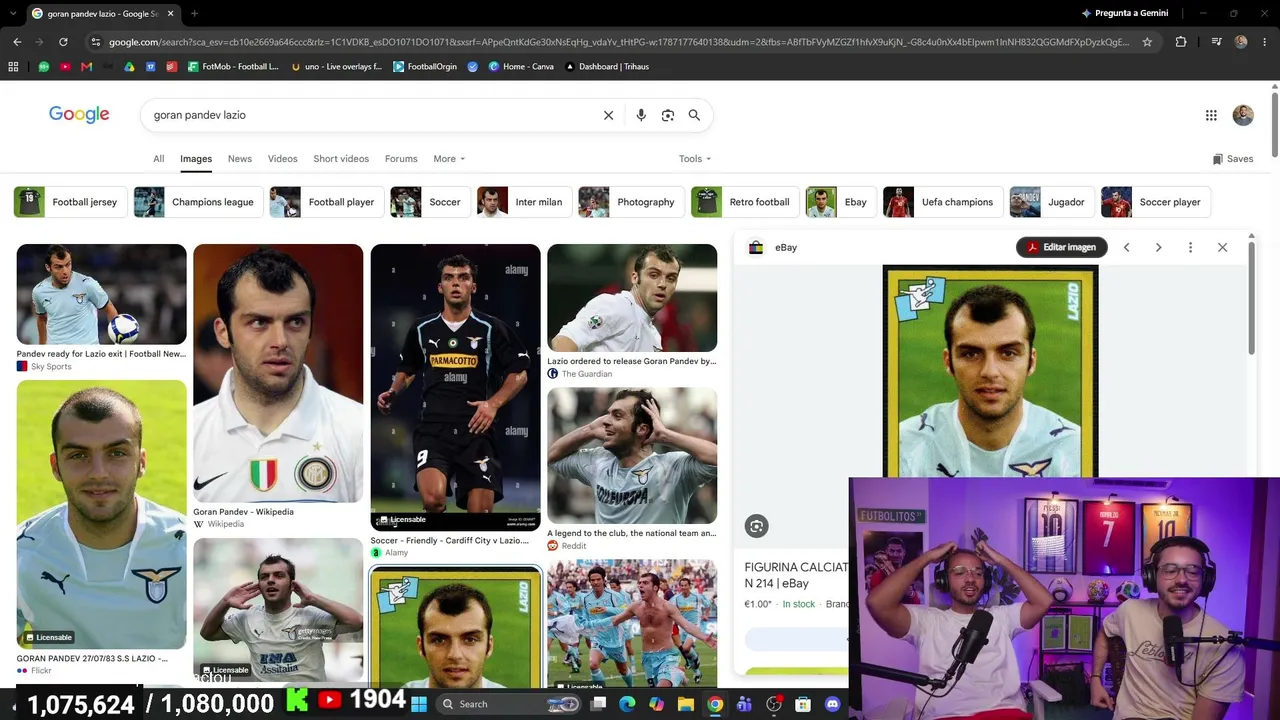Expand the Tools dropdown
1280x720 pixels.
coord(695,159)
